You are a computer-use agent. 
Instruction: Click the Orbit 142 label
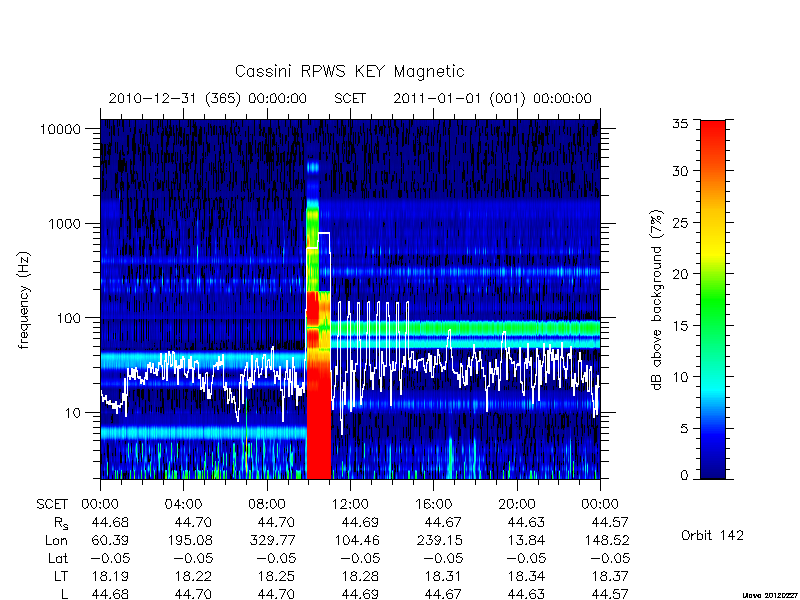click(x=712, y=535)
